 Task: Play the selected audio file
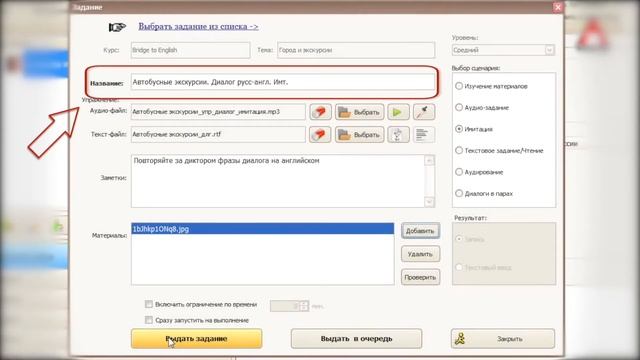398,112
